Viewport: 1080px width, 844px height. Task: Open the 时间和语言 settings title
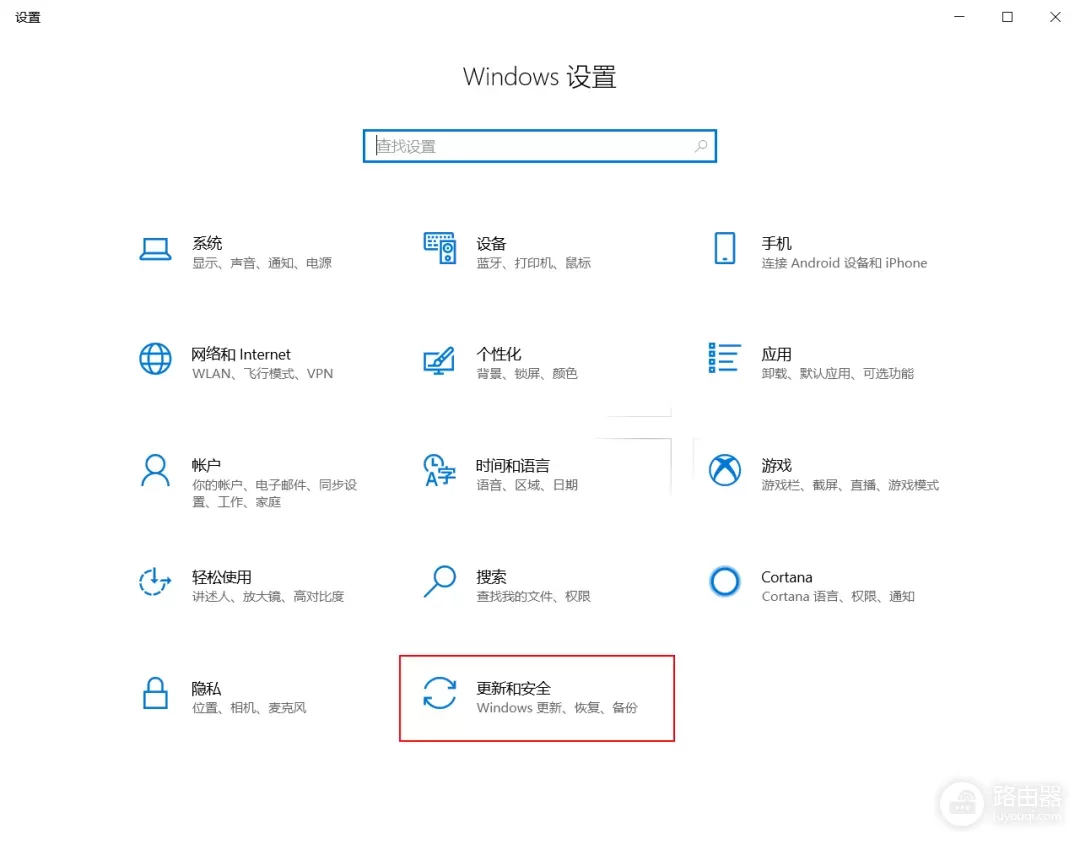coord(513,466)
